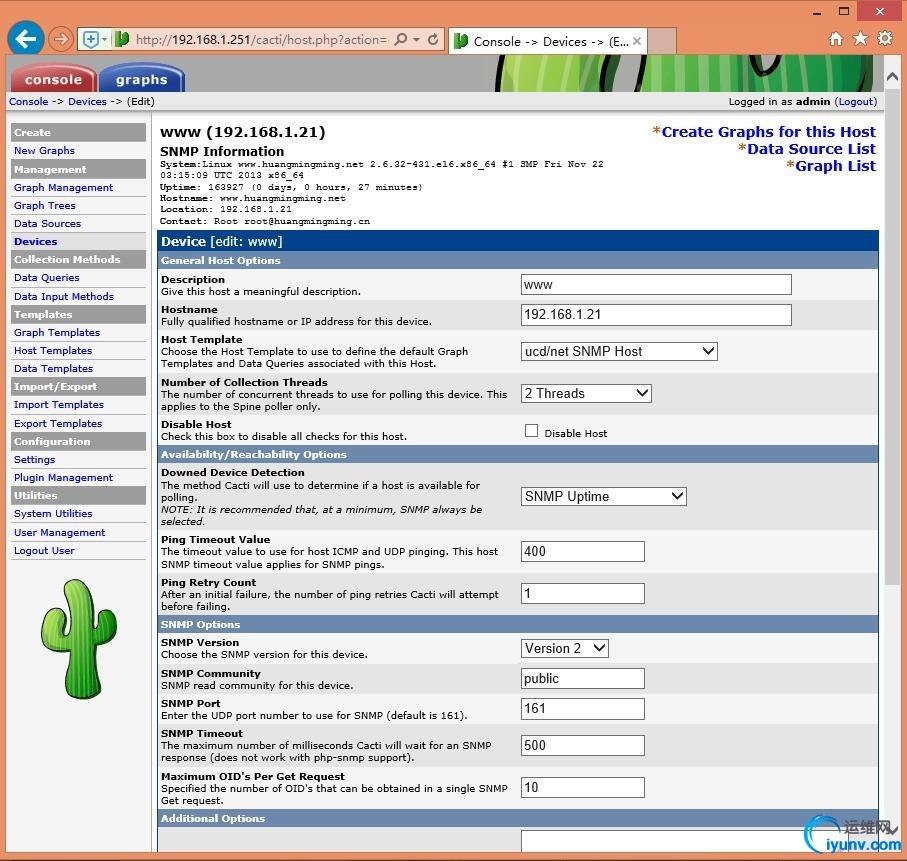907x861 pixels.
Task: Open Devices in sidebar menu
Action: click(x=35, y=241)
